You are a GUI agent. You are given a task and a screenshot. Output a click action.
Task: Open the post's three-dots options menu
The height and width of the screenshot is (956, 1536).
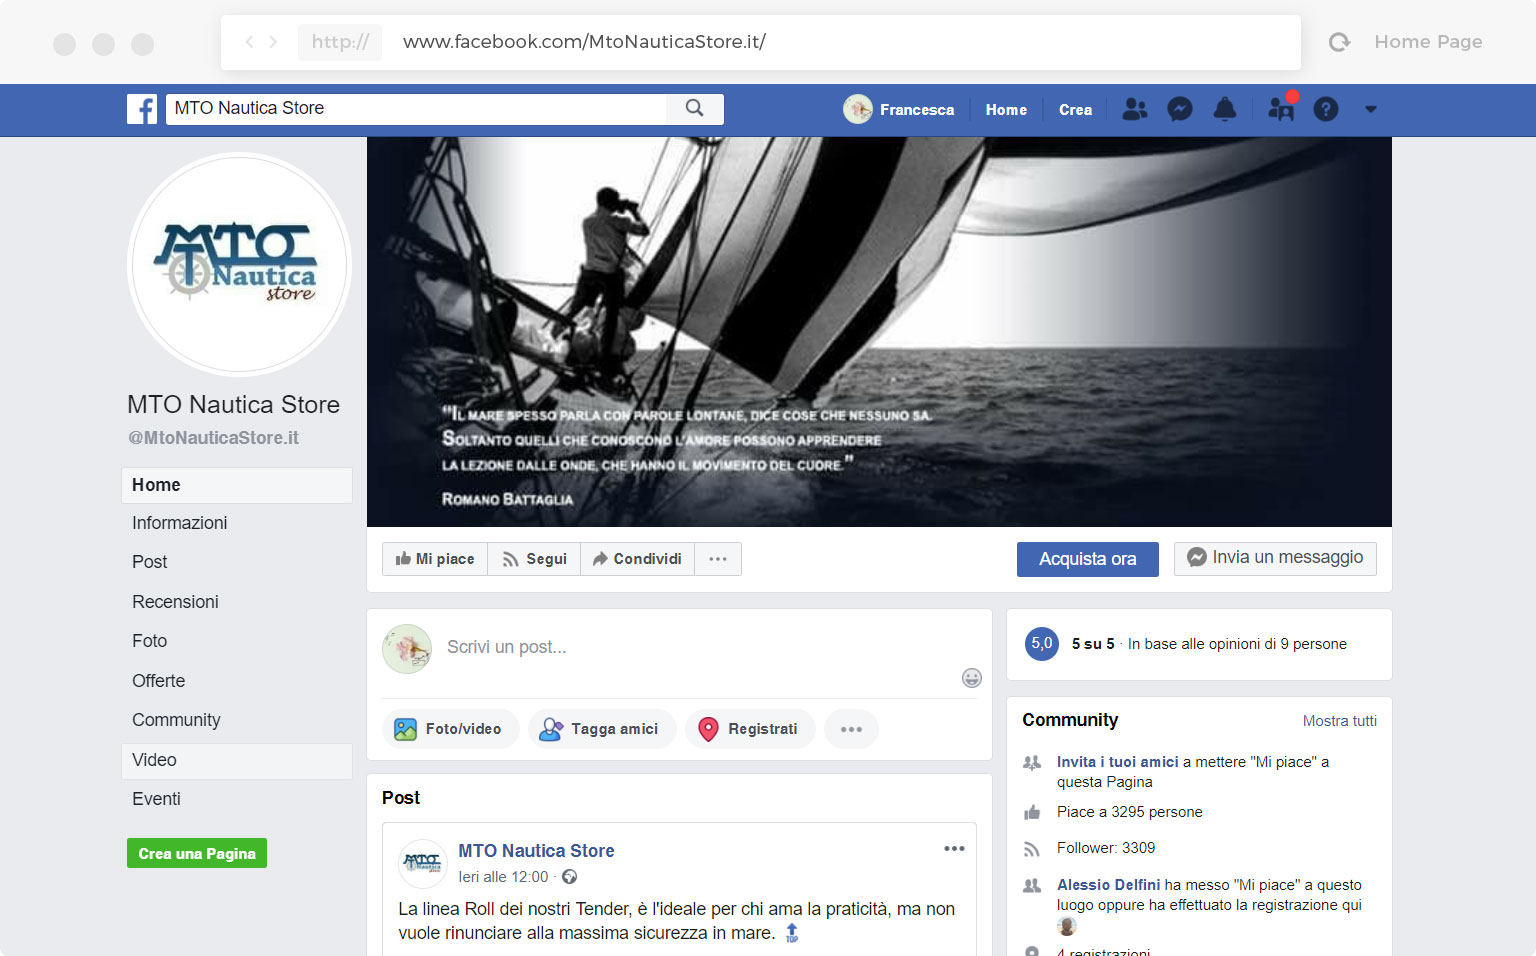point(954,849)
